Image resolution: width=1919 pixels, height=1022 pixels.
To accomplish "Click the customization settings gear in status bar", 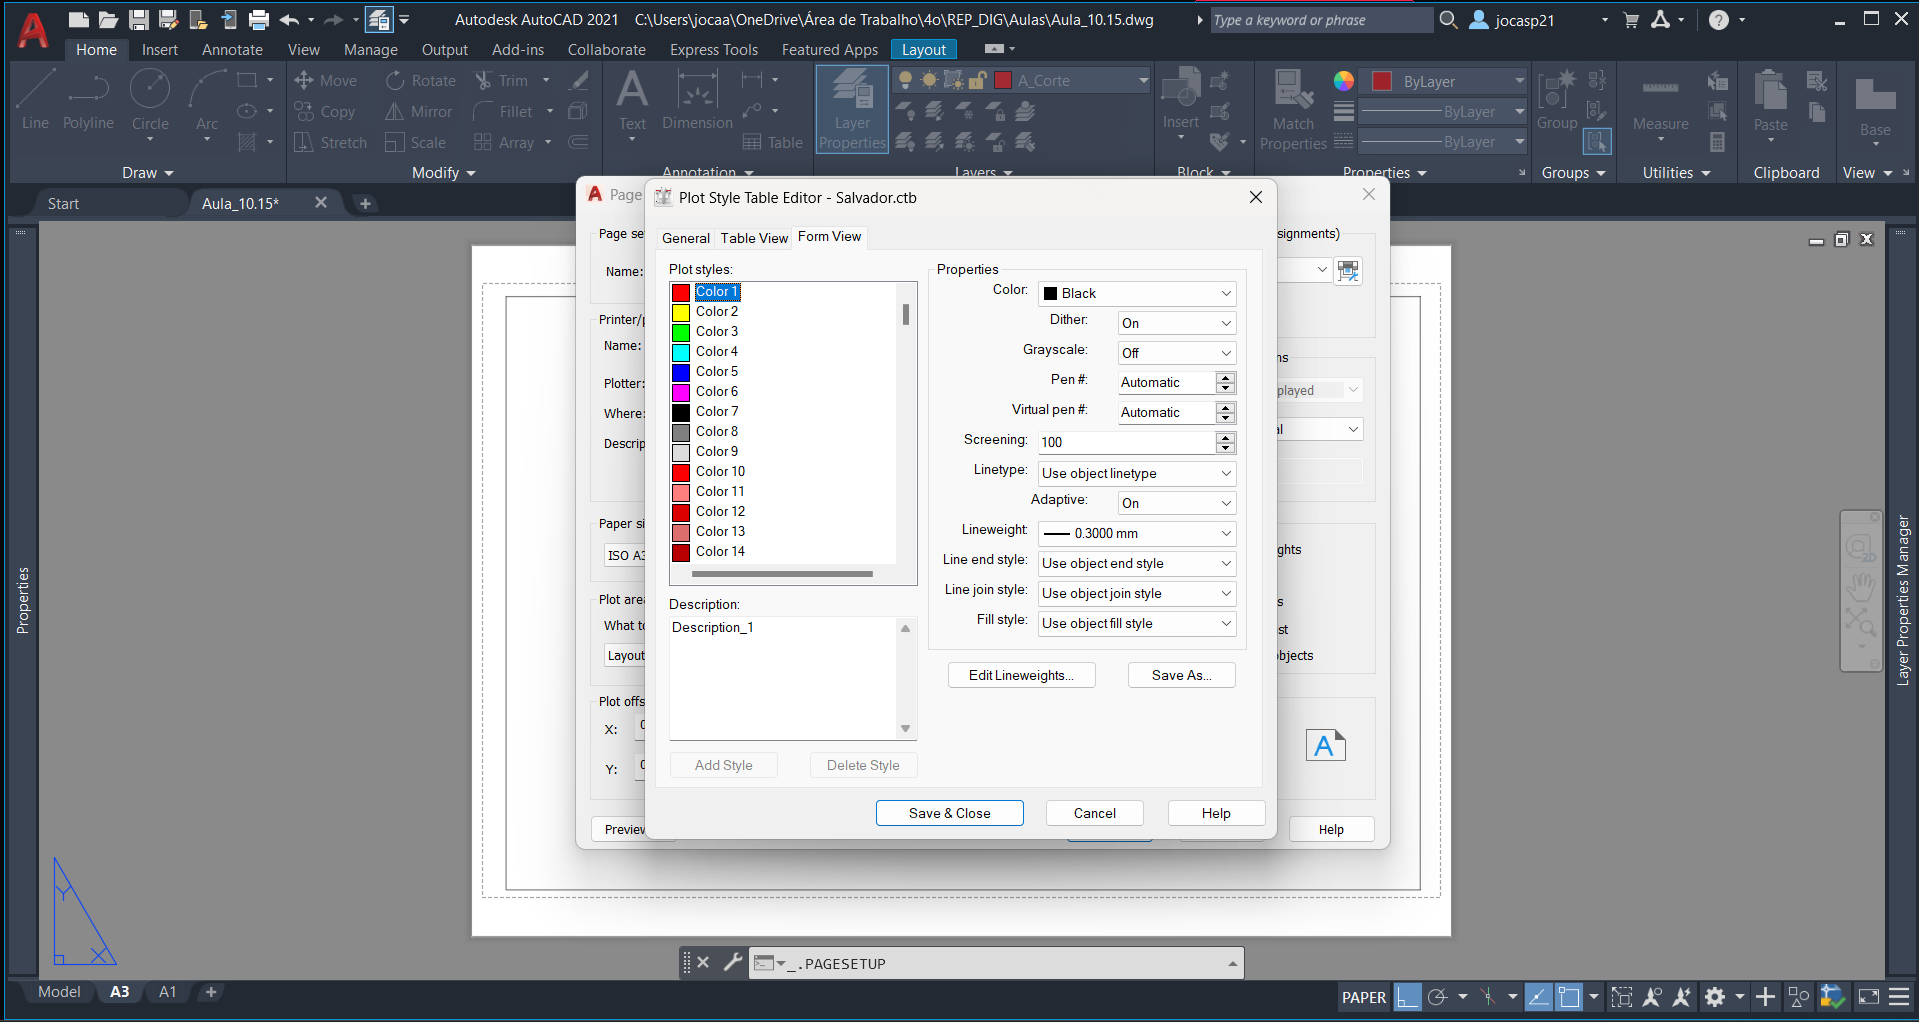I will pos(1715,997).
